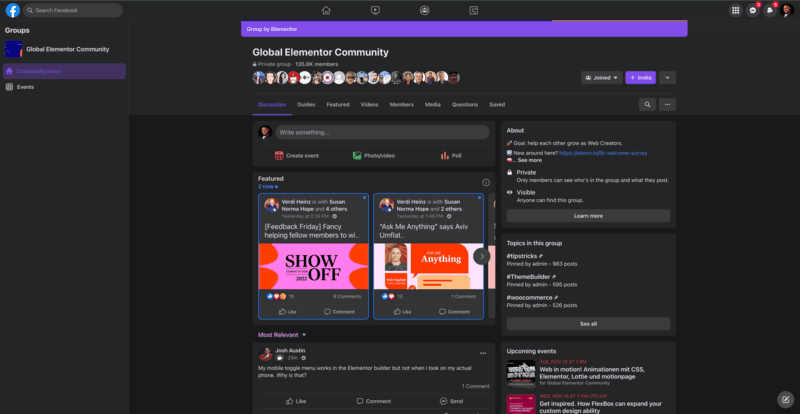
Task: Click the Facebook logo icon
Action: point(13,10)
